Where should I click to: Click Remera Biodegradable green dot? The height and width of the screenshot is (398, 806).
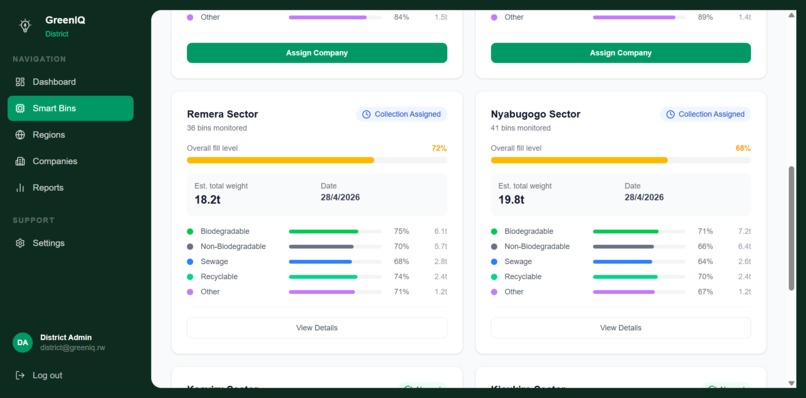coord(190,231)
